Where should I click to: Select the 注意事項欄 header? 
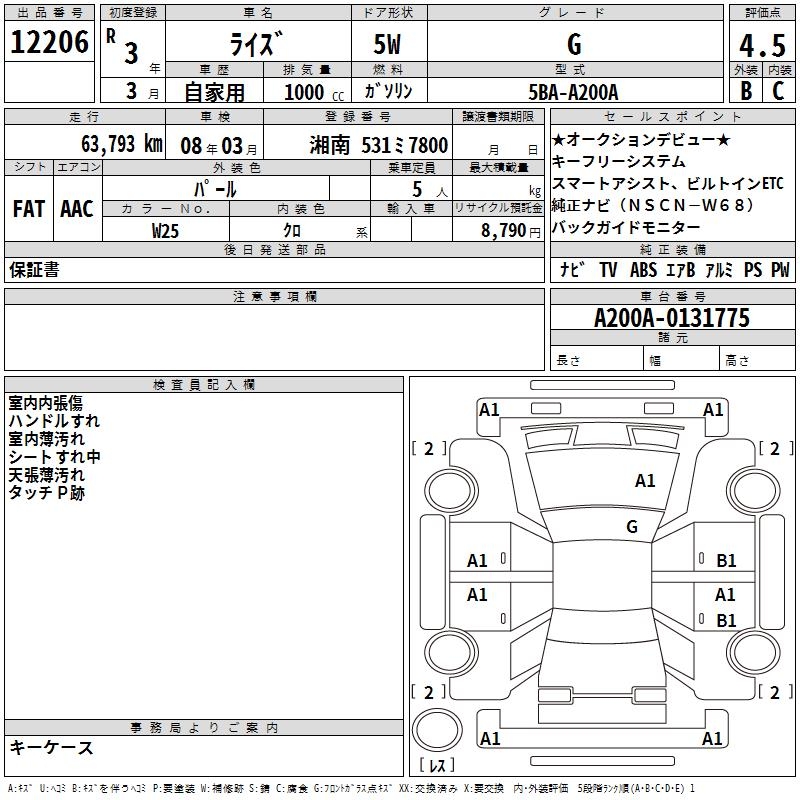pos(274,296)
